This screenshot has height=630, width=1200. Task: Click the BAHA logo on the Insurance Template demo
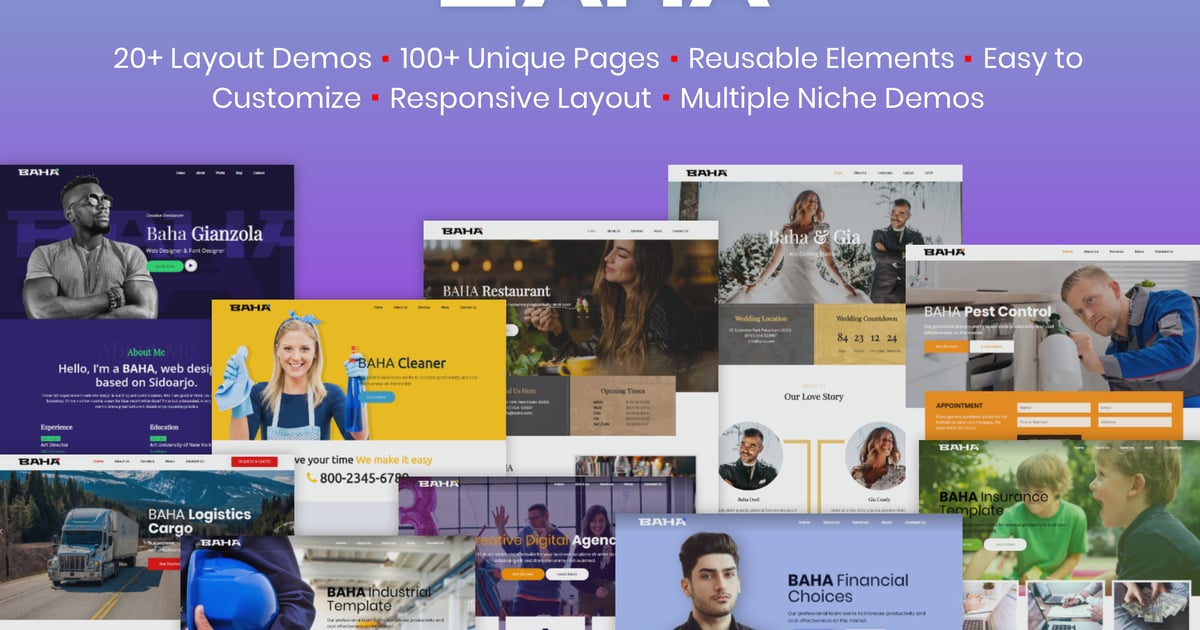[x=957, y=447]
